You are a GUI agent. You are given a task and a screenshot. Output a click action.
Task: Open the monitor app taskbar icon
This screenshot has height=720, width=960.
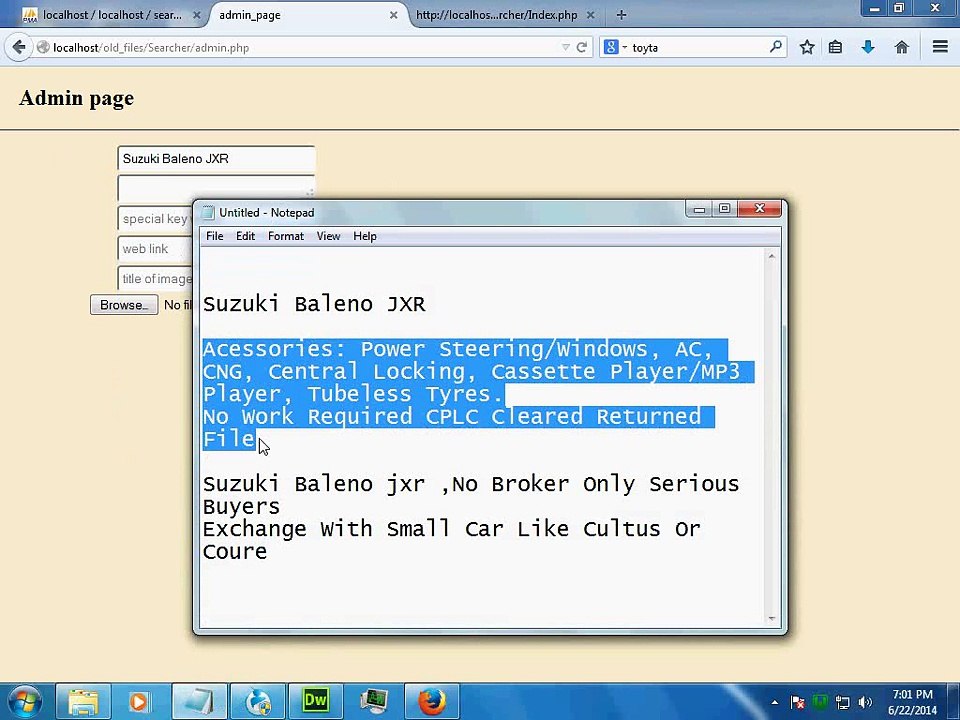[373, 702]
